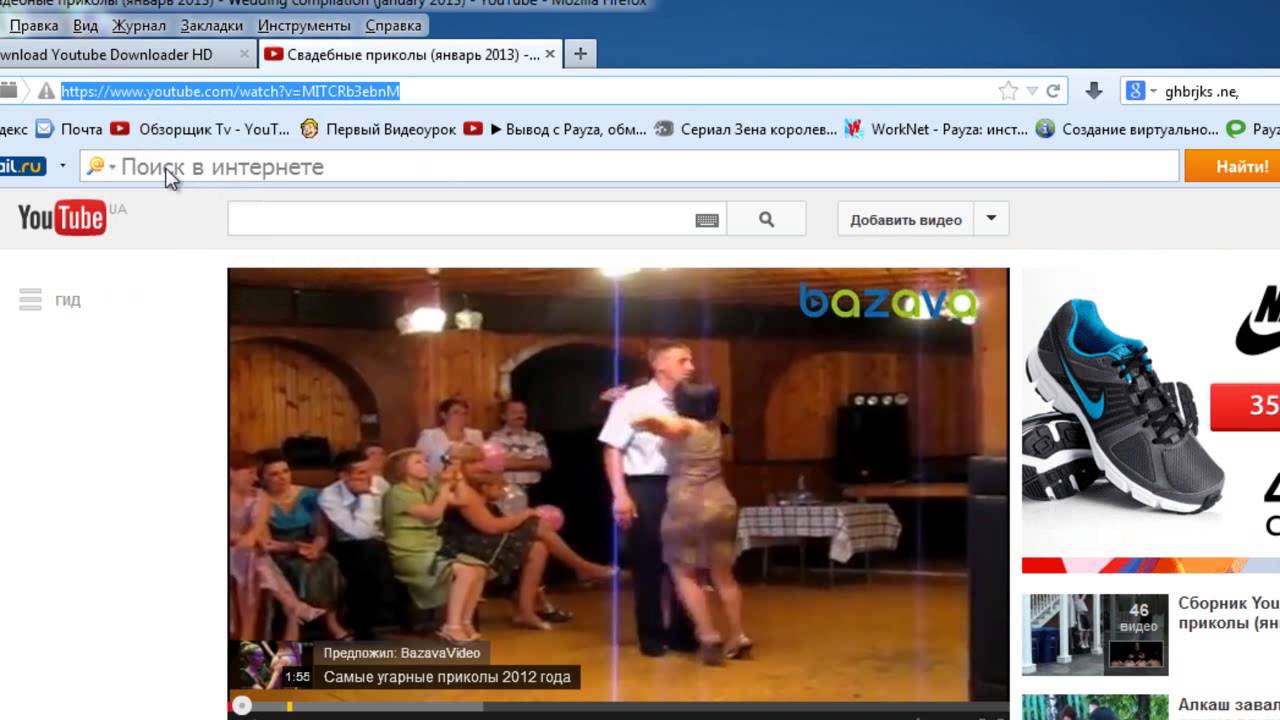The image size is (1280, 720).
Task: Open the Сериал Зена королев... bookmark
Action: [746, 129]
